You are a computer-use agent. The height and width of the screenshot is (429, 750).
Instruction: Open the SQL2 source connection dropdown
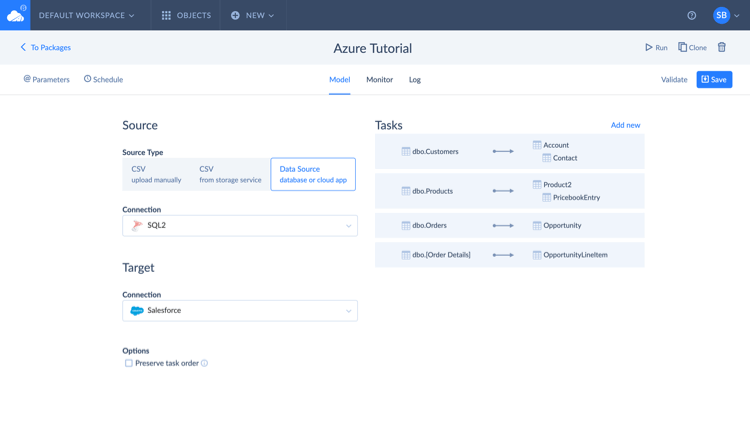click(x=240, y=225)
